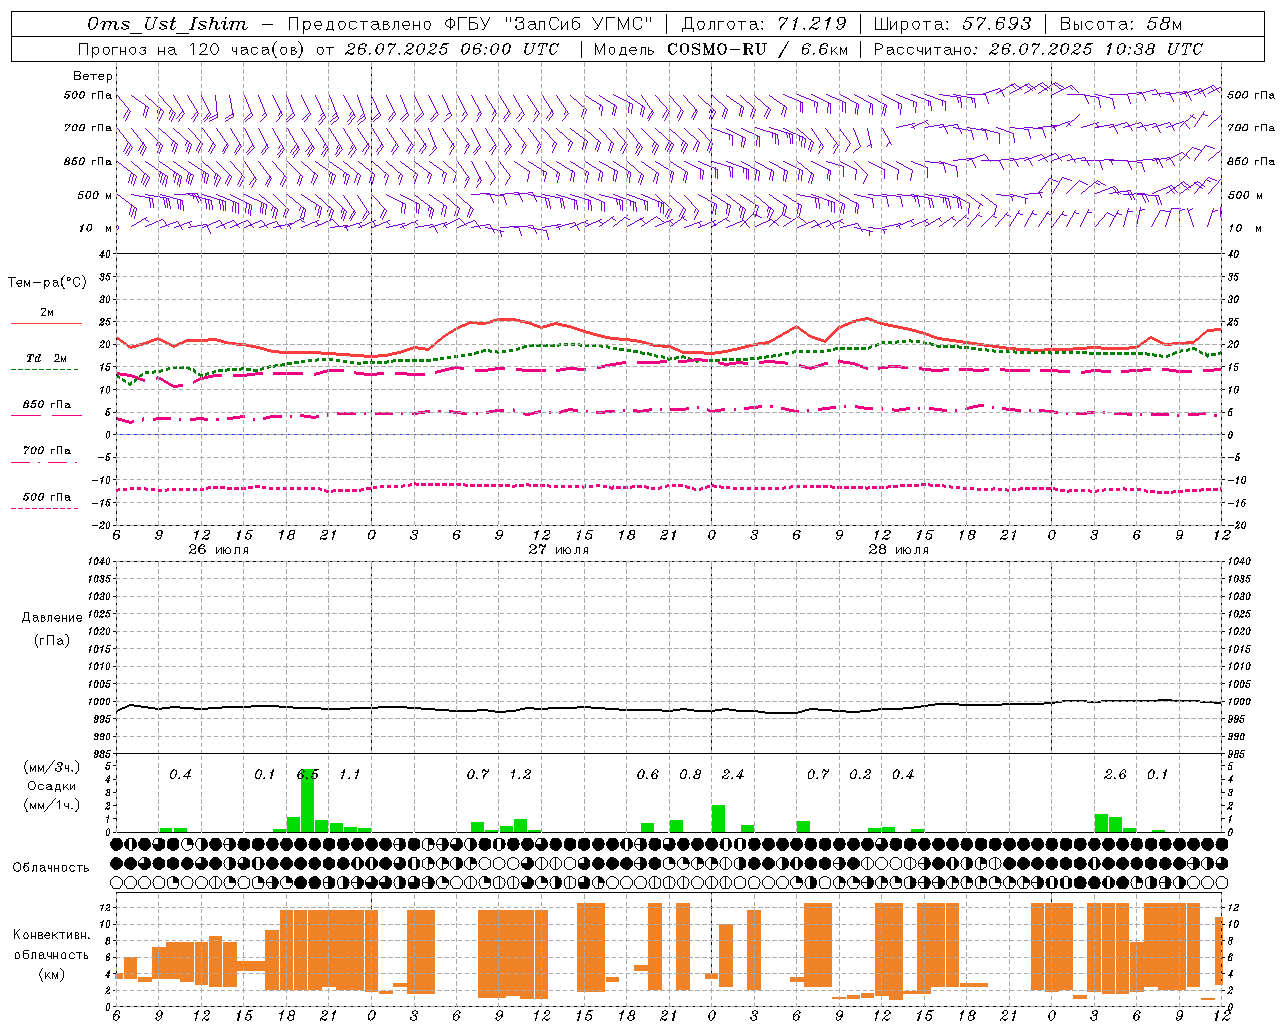Click the 26 июля date label
This screenshot has height=1024, width=1280.
(x=218, y=550)
